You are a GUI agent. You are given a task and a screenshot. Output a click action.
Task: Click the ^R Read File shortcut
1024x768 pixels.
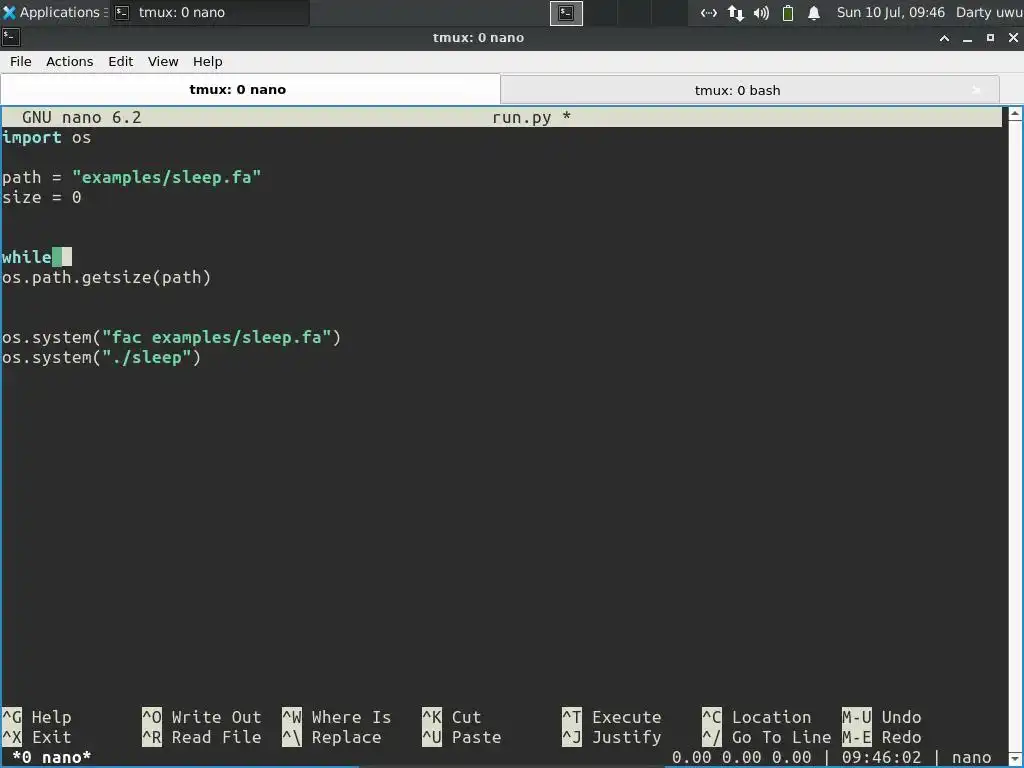(202, 737)
